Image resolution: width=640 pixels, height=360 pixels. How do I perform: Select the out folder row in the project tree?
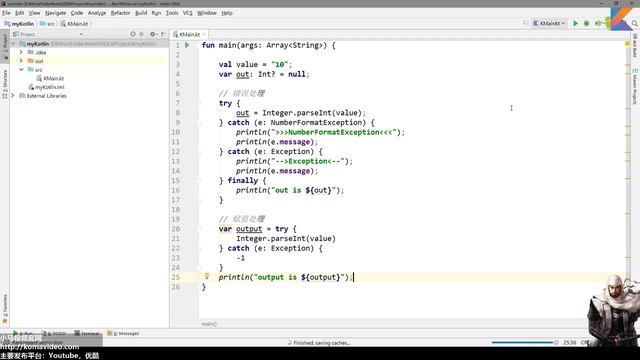point(89,61)
